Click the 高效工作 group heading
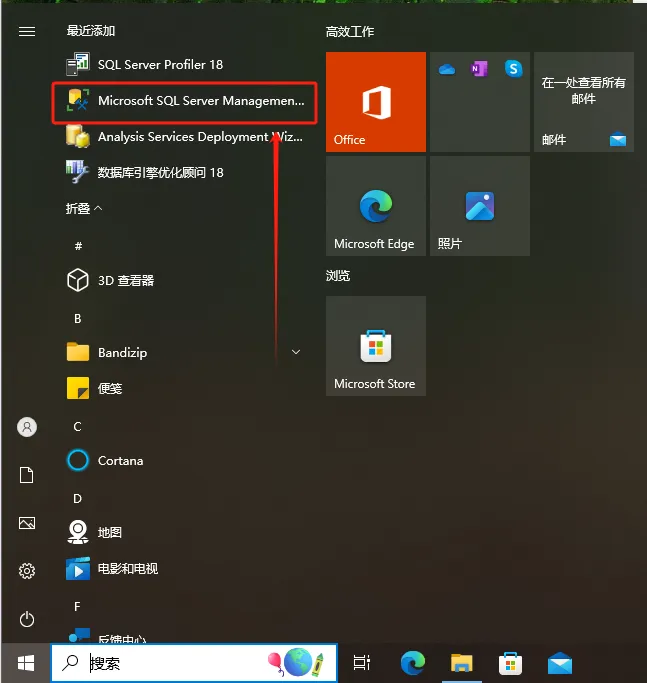Viewport: 647px width, 683px height. (350, 32)
